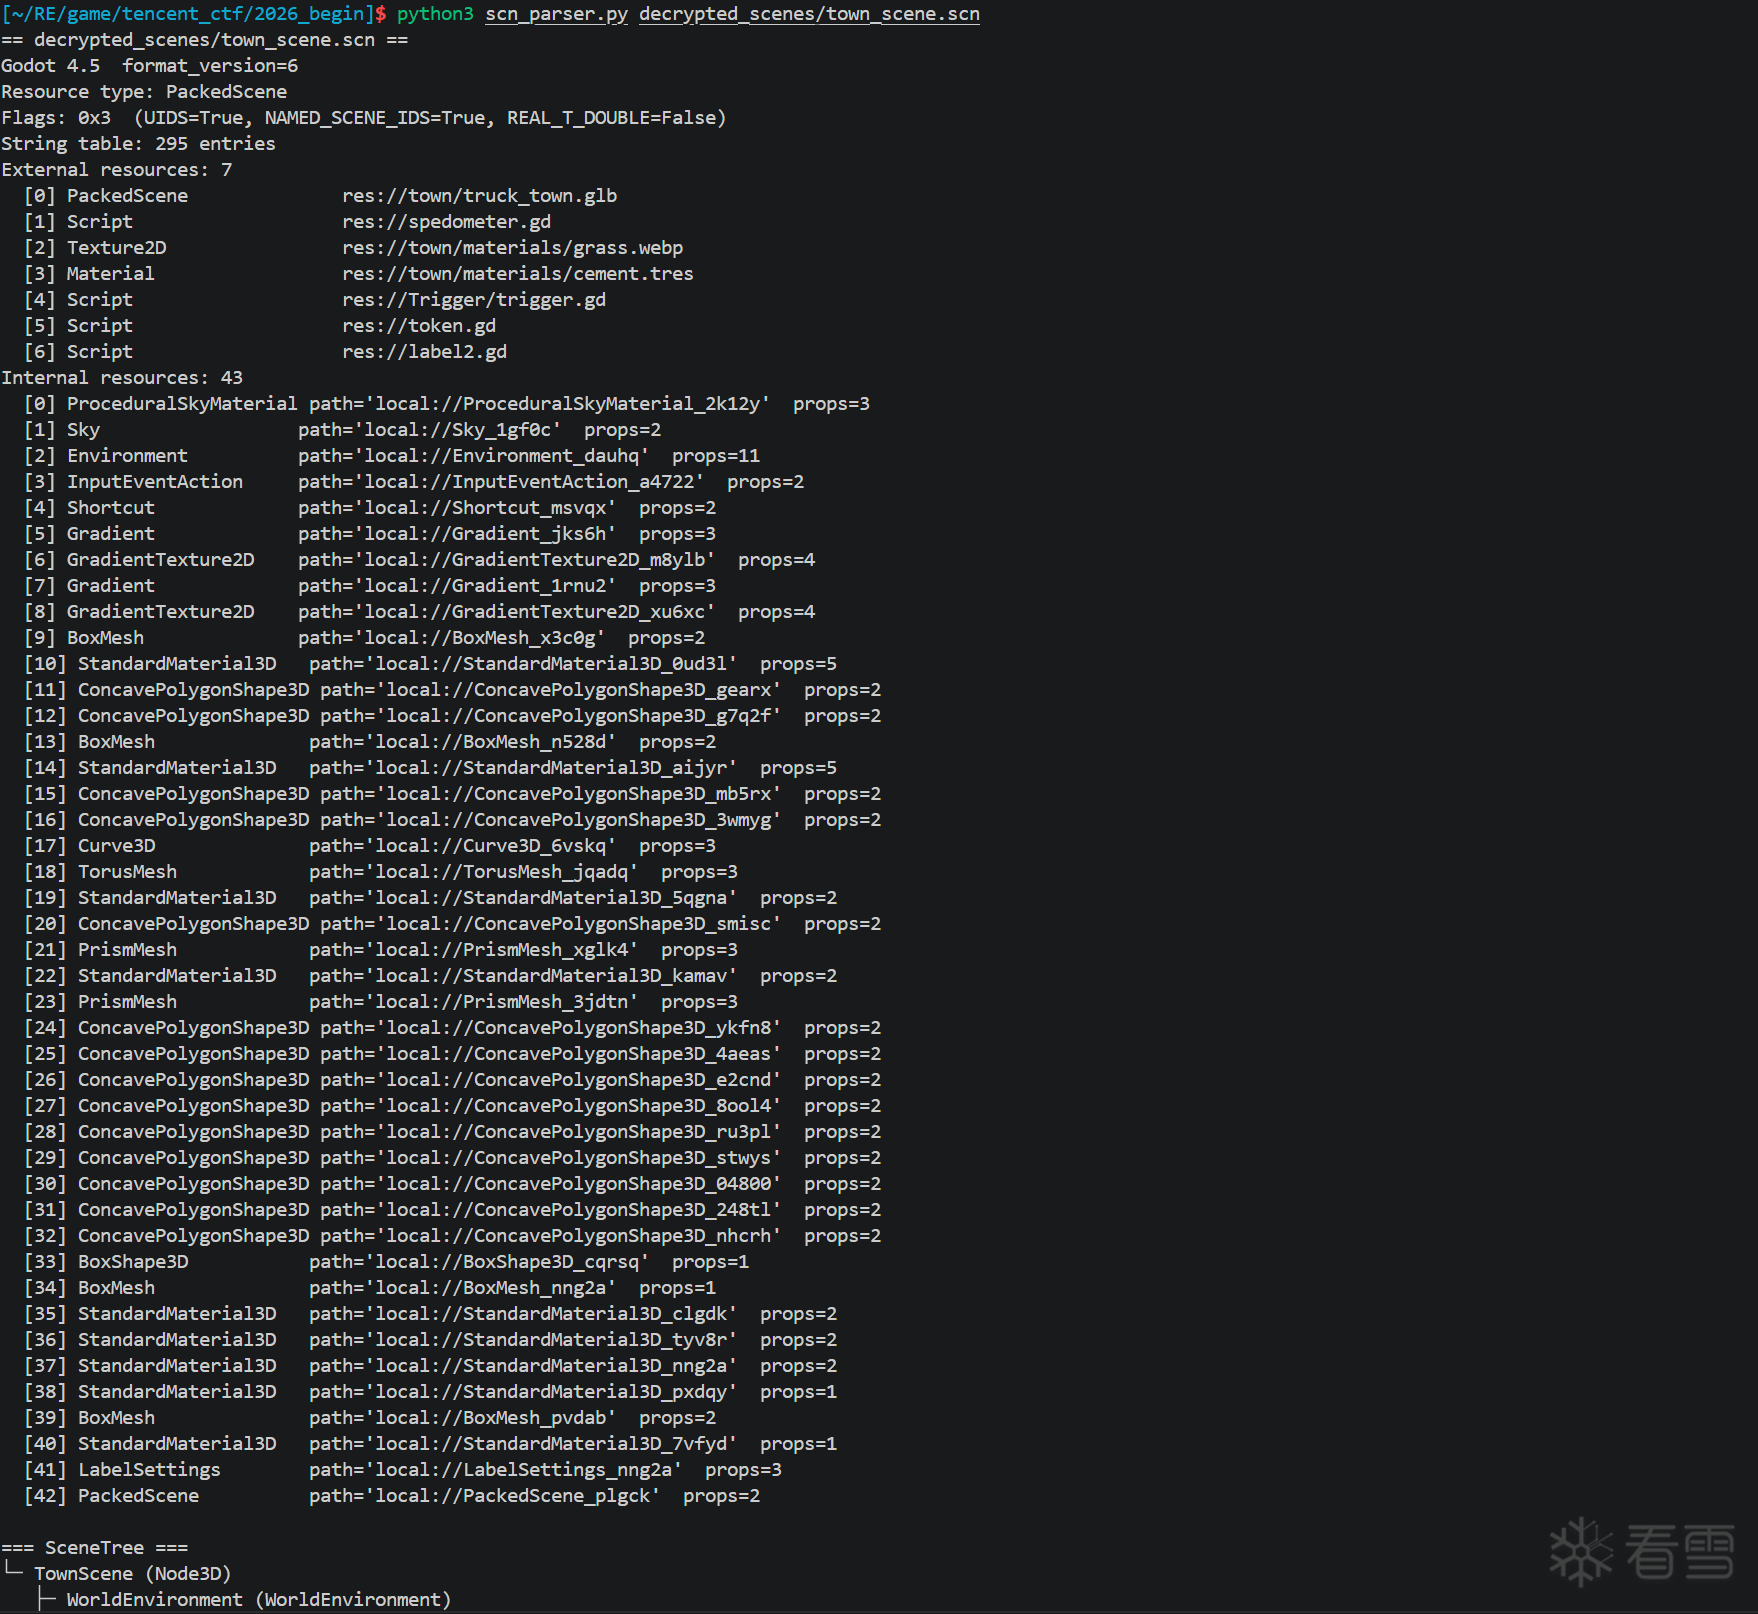Select the TownScene (Node3D) tree node

pyautogui.click(x=132, y=1573)
